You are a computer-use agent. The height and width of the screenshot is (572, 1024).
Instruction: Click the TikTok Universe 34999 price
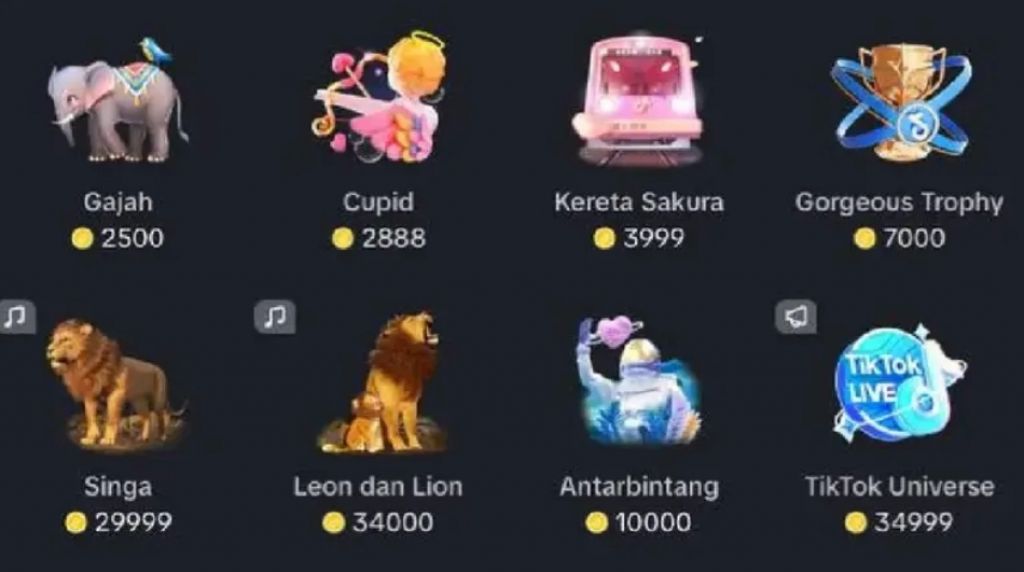tap(899, 522)
